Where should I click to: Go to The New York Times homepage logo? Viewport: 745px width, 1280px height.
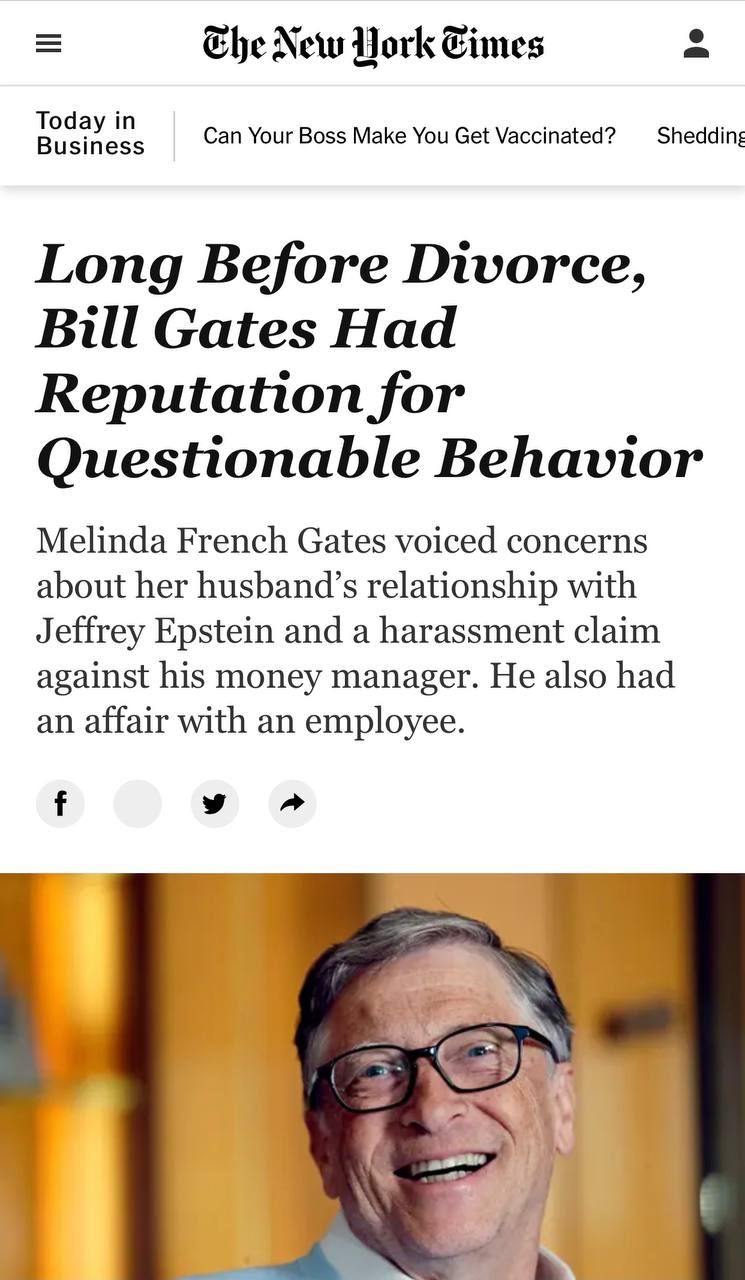[373, 44]
